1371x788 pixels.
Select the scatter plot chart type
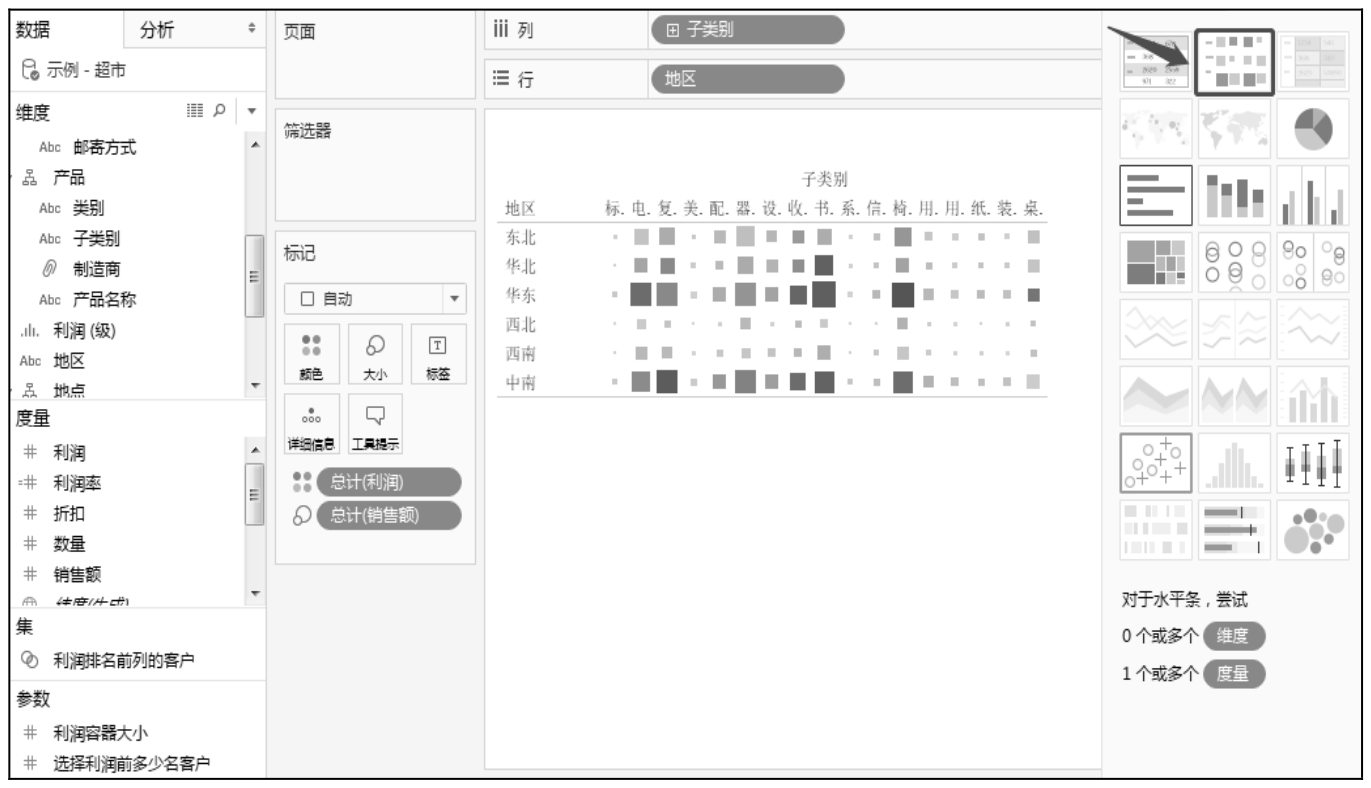click(x=1156, y=463)
